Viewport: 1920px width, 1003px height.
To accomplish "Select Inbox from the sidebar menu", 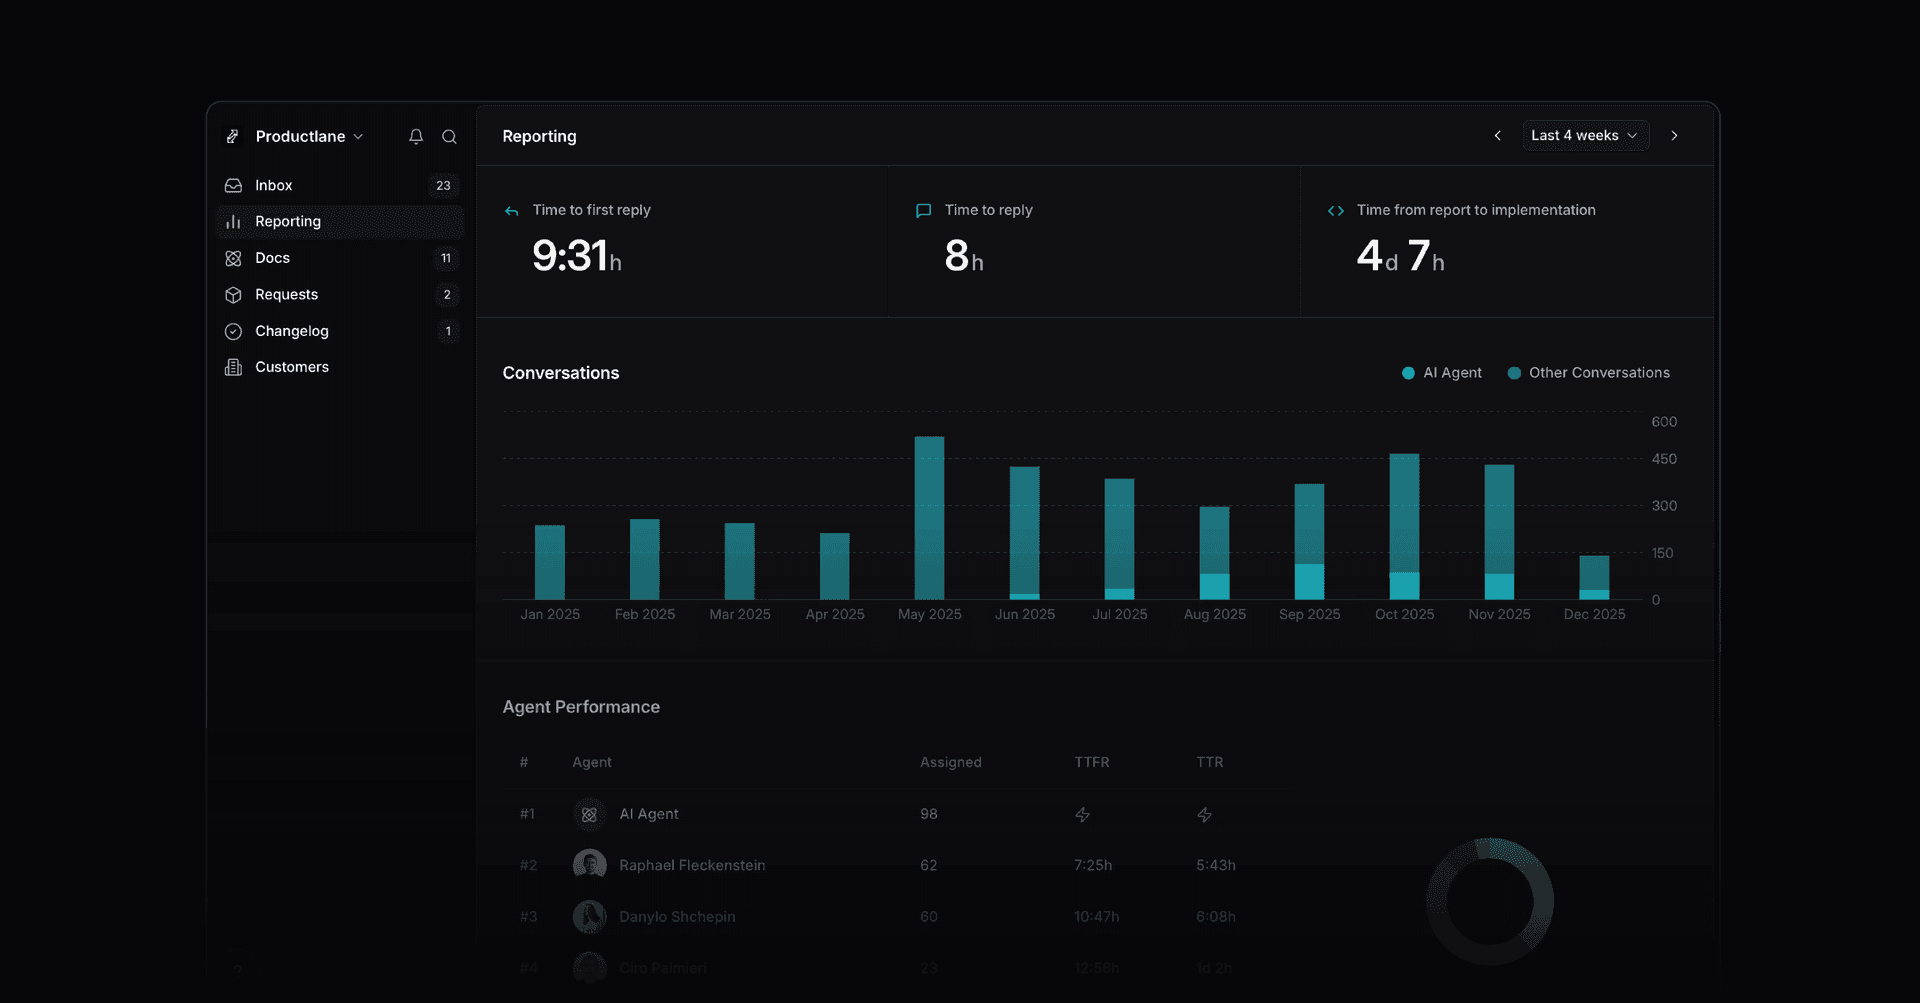I will 272,185.
